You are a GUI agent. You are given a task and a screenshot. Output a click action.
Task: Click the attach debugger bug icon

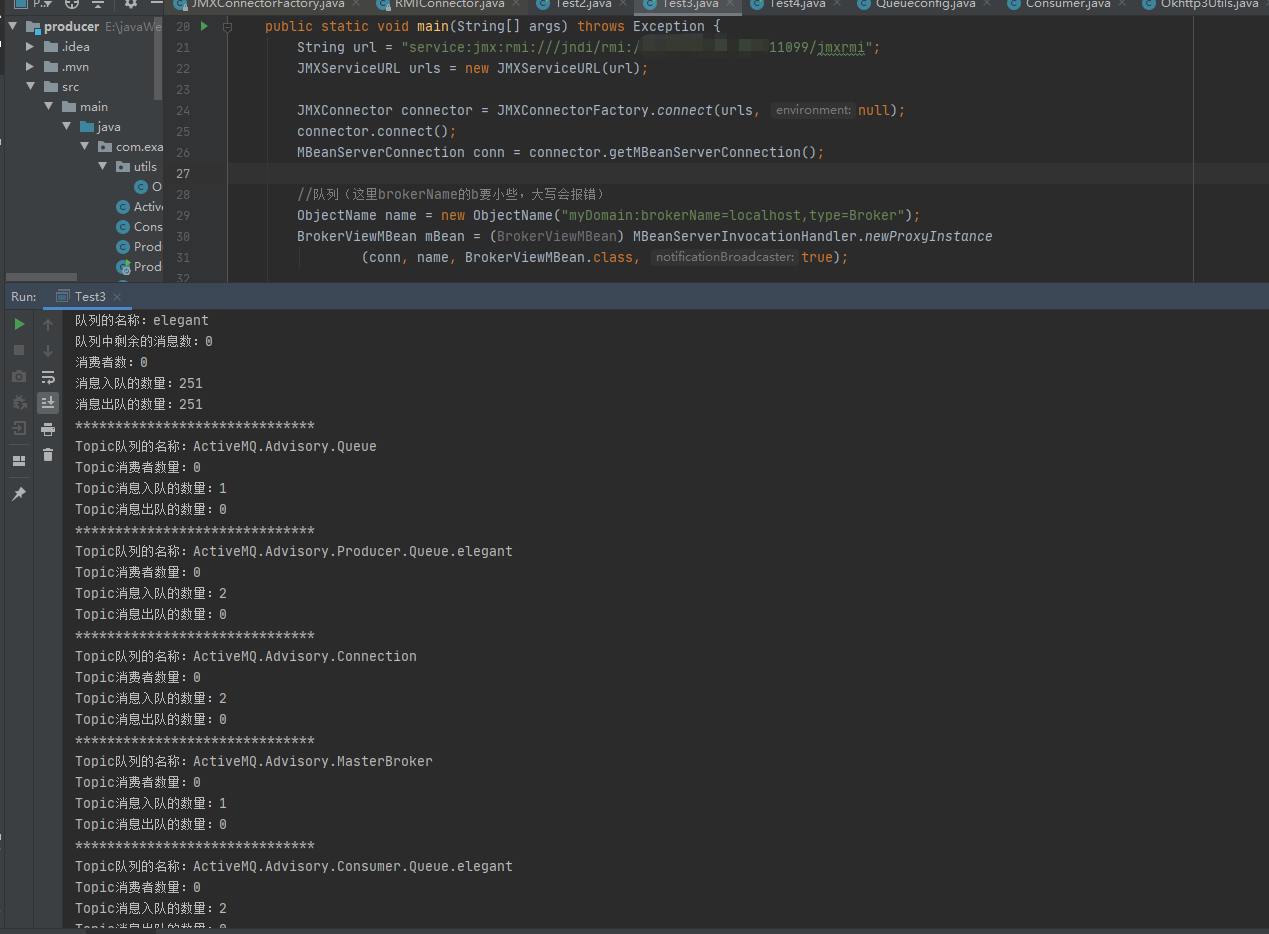19,402
